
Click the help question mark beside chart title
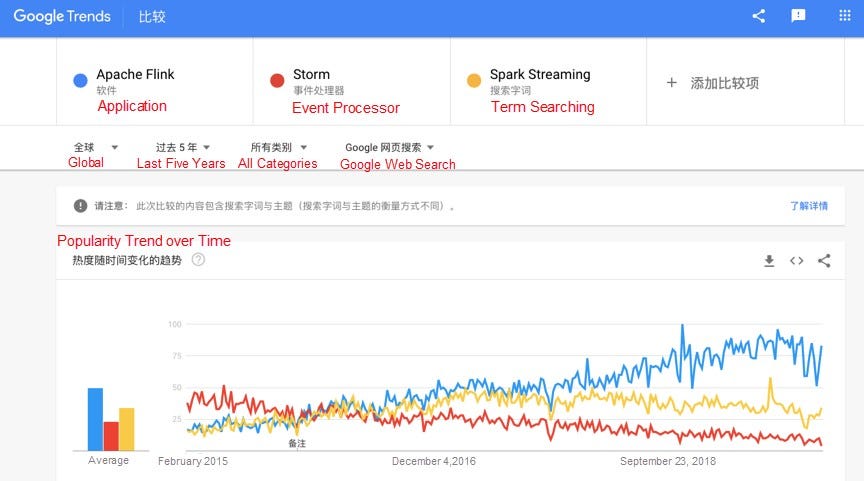coord(198,260)
